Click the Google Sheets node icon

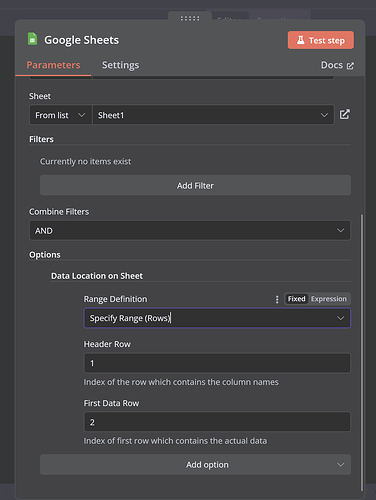pos(32,39)
